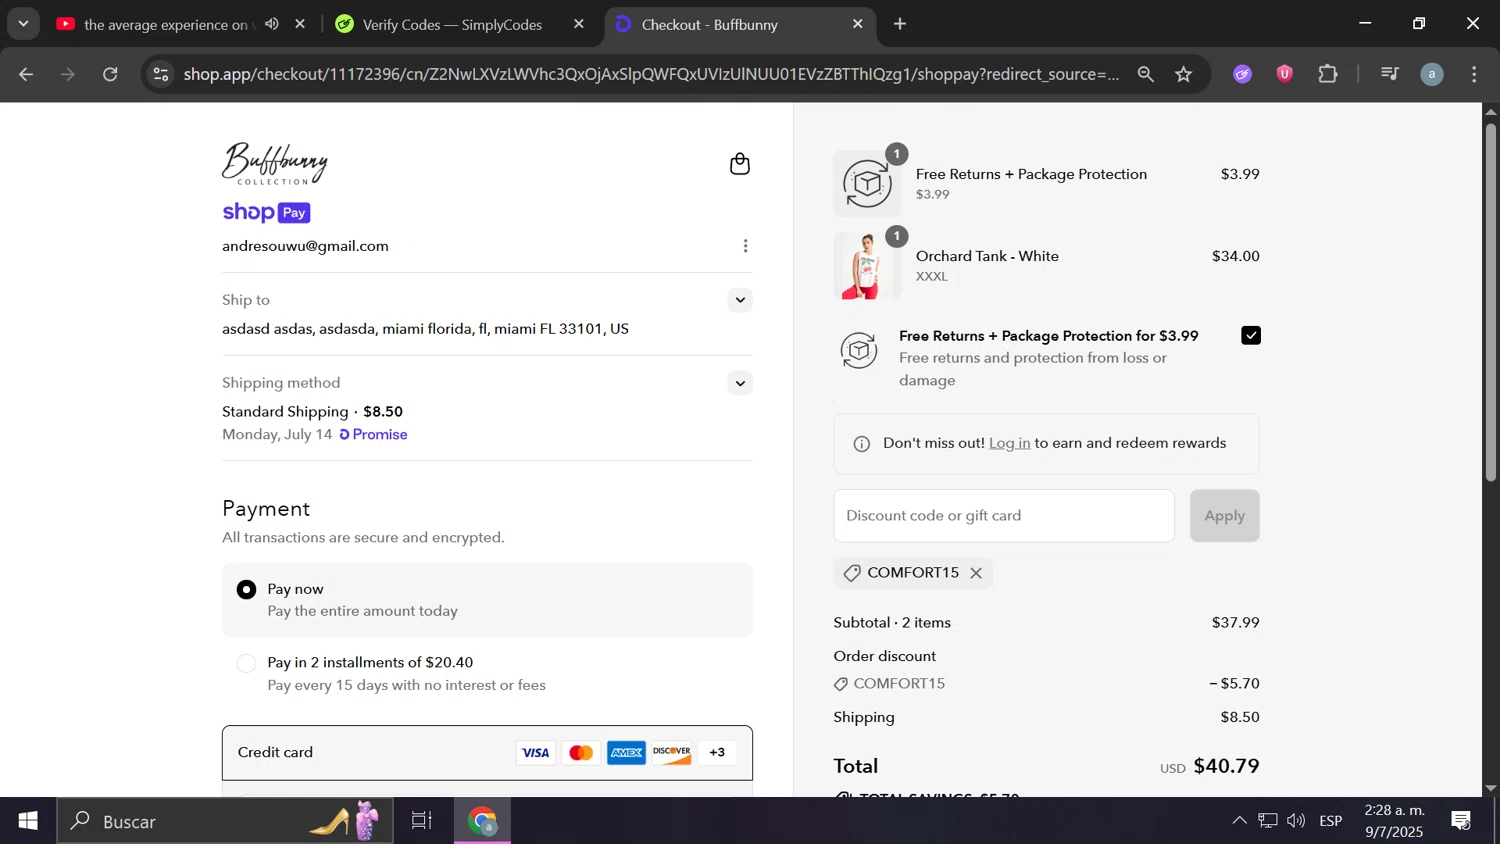1500x844 pixels.
Task: Open the tab search dropdown arrow
Action: coord(23,24)
